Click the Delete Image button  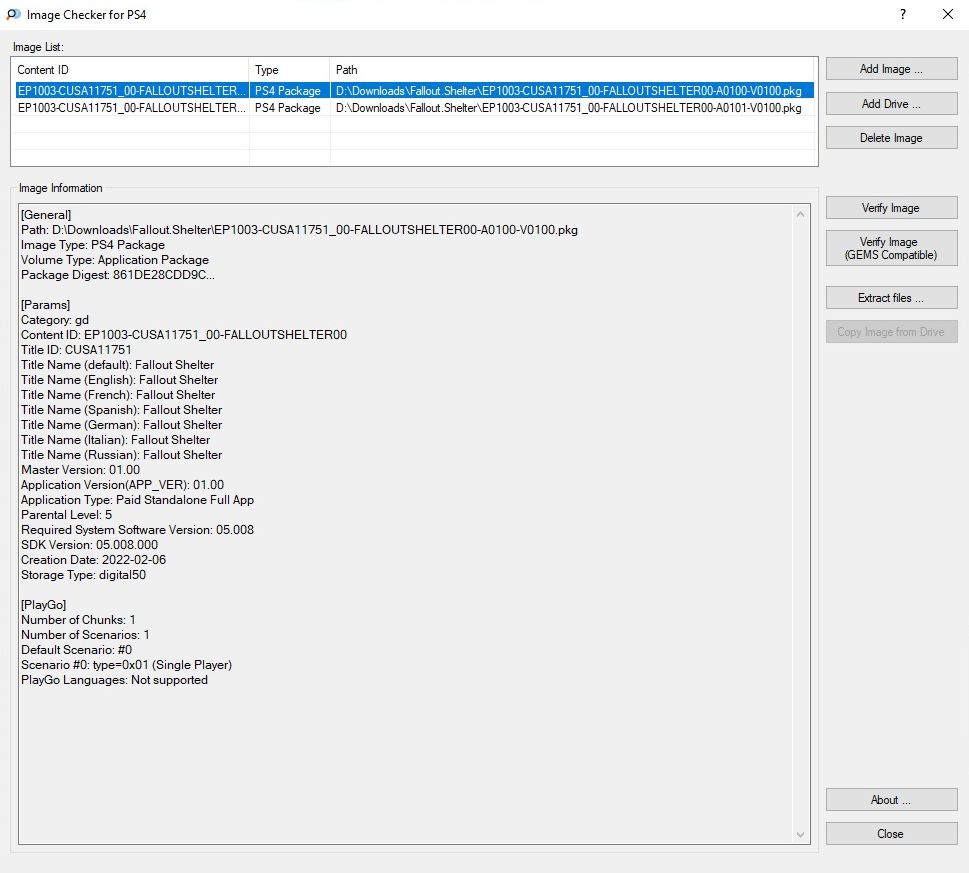point(891,138)
